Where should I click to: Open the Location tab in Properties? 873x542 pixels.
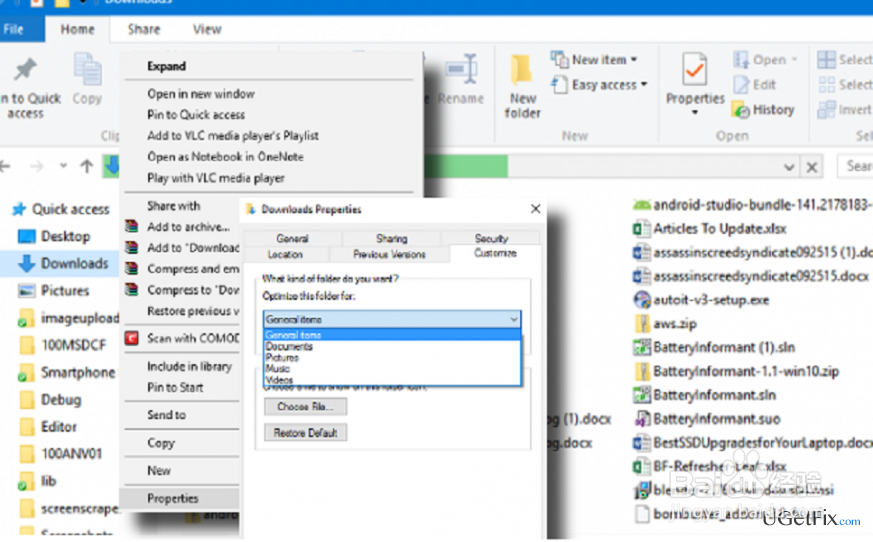285,255
